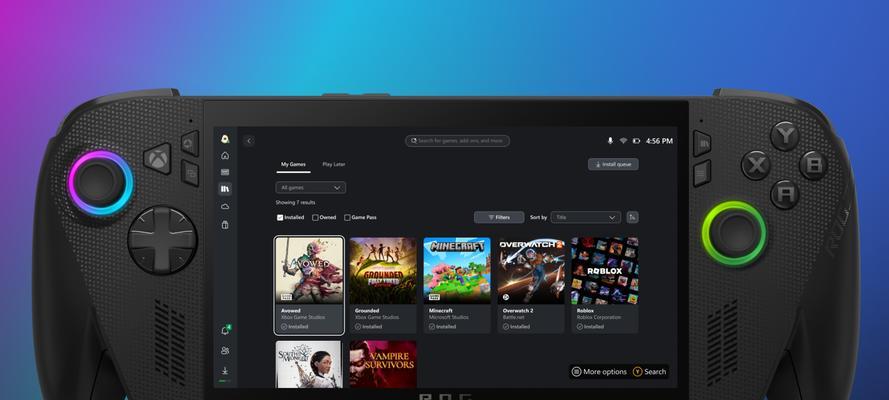Open the Game Pass sidebar icon below Home

click(x=225, y=172)
